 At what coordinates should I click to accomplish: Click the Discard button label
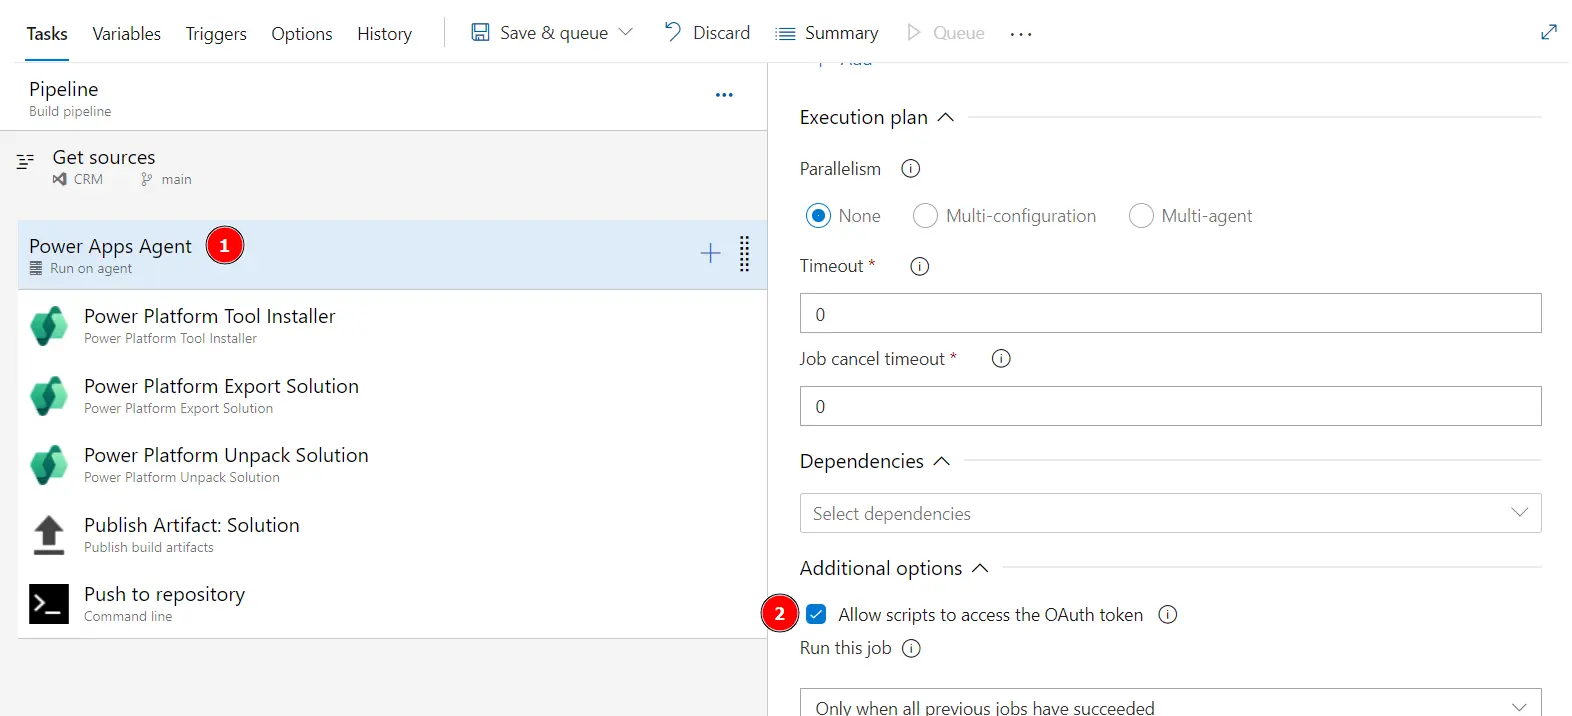tap(721, 33)
